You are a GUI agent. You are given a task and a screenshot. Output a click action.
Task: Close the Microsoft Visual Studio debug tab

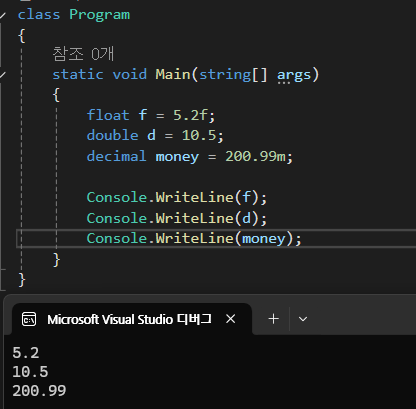230,319
